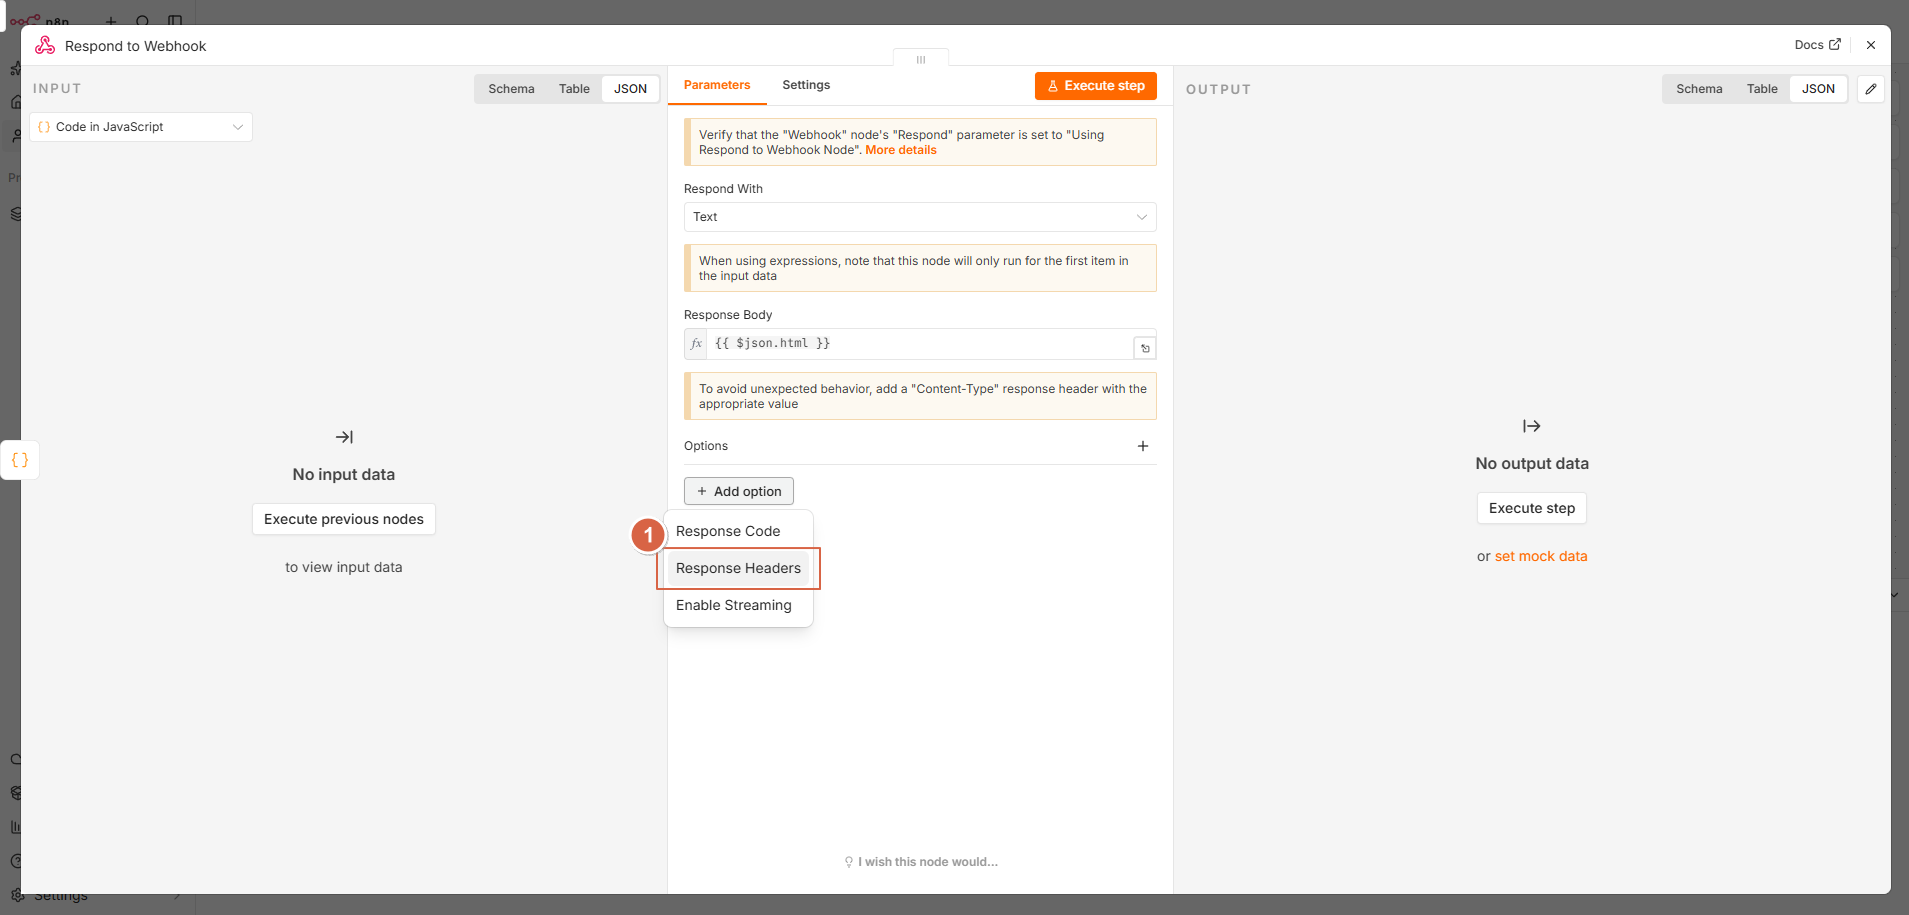
Task: Choose Response Headers from the options menu
Action: pyautogui.click(x=738, y=568)
